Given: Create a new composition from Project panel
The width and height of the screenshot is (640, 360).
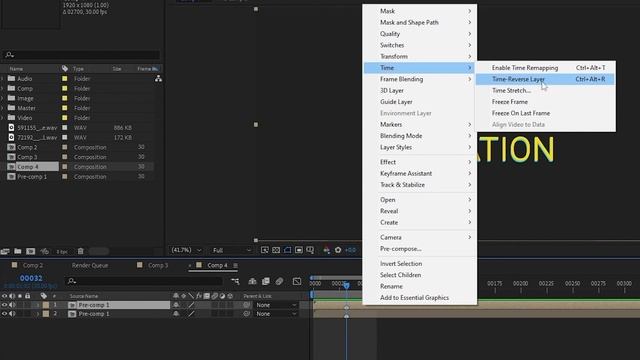Looking at the screenshot, I should [31, 251].
